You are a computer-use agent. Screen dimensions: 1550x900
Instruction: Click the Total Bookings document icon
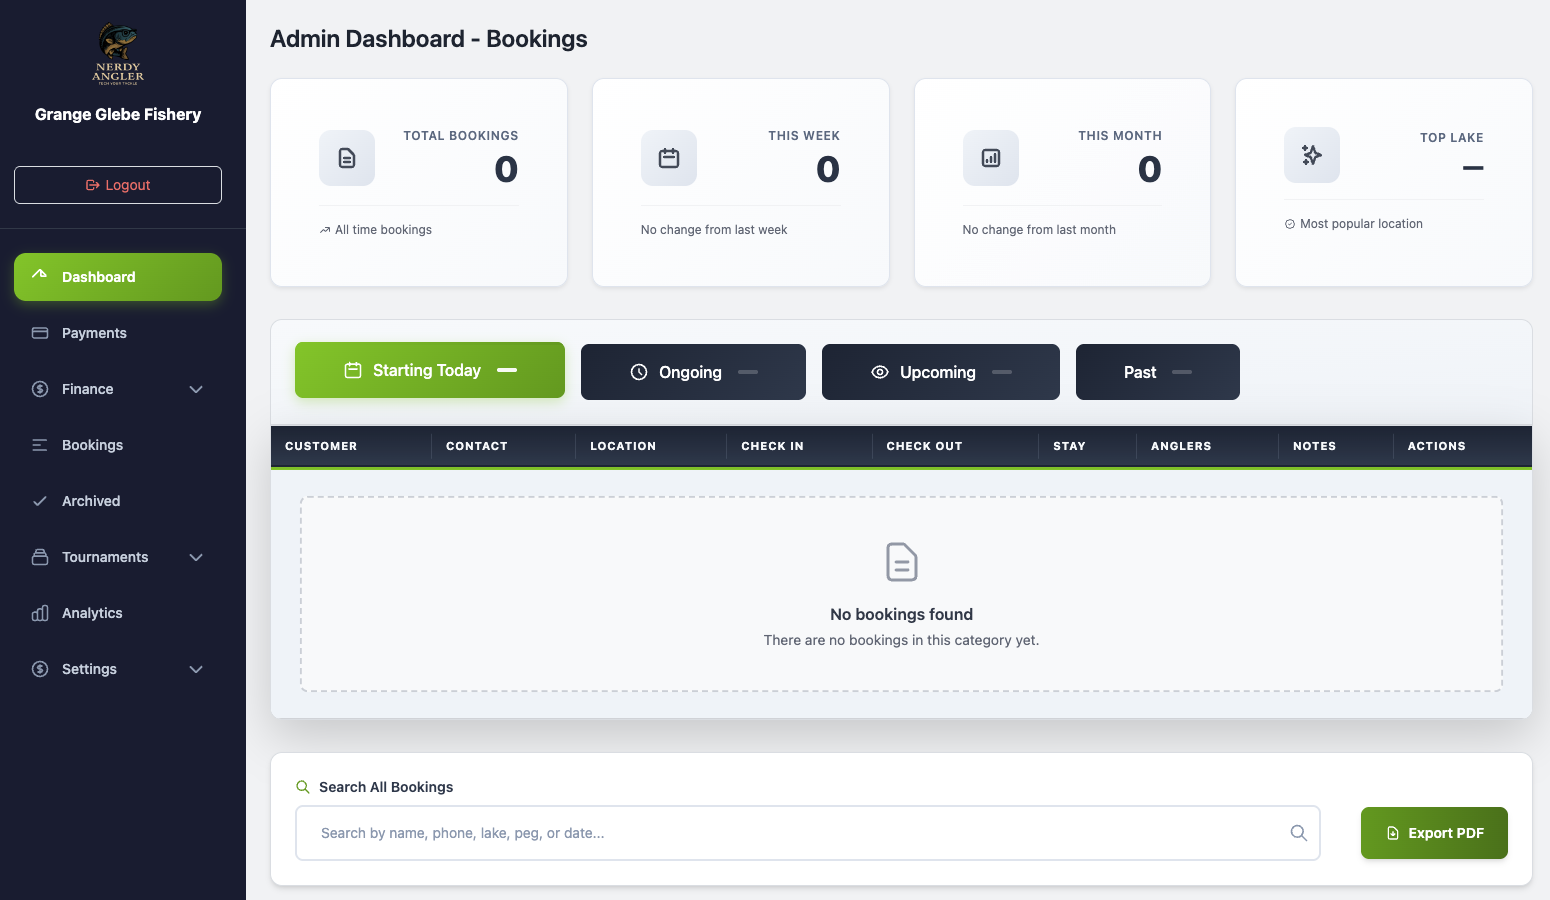[346, 157]
